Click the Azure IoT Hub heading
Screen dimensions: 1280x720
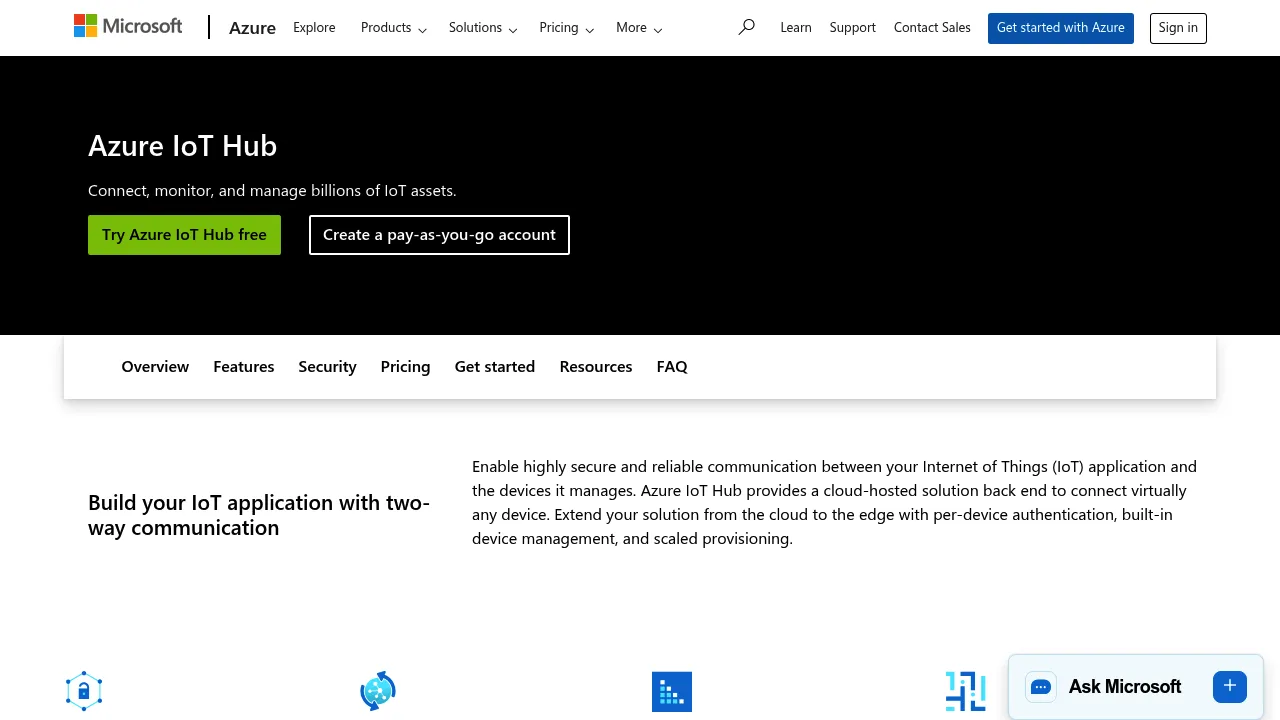[182, 146]
